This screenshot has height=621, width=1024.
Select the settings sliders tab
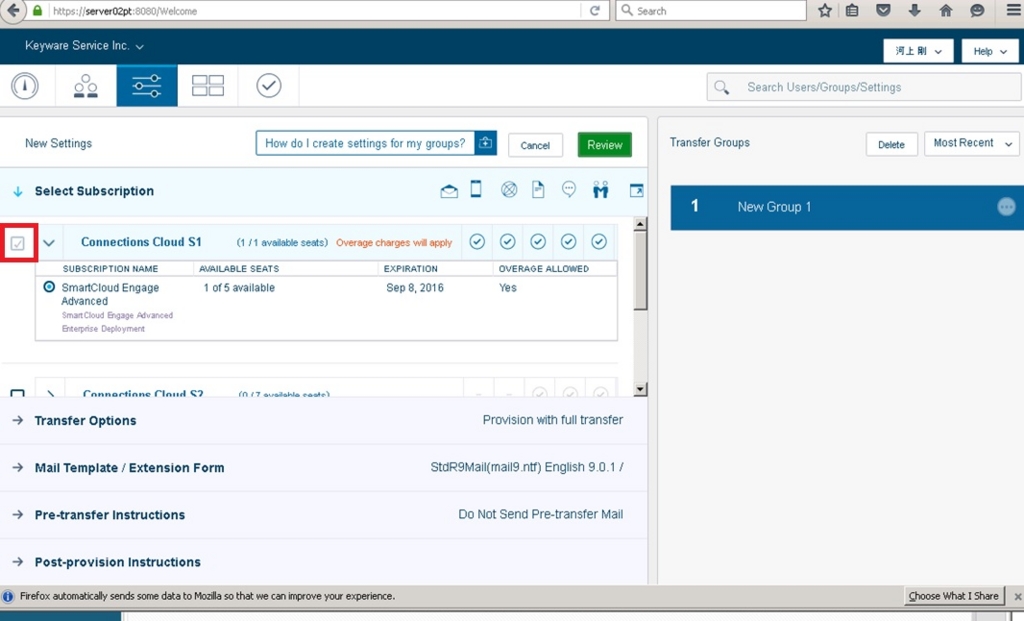click(x=147, y=86)
